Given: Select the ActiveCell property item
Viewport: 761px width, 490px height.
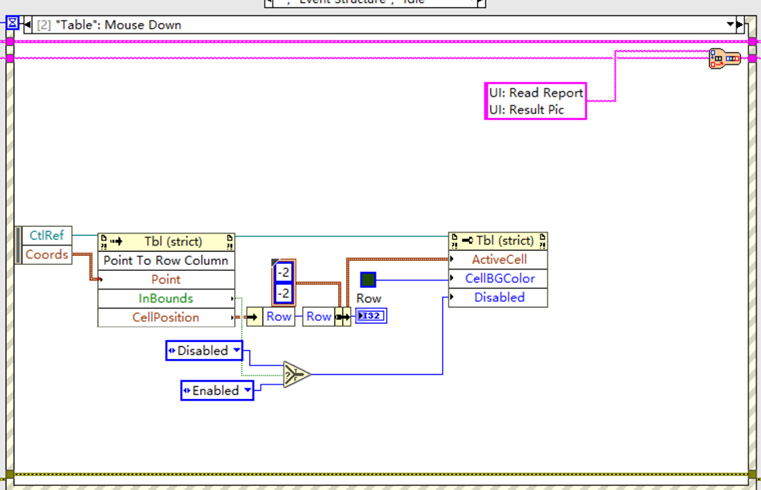Looking at the screenshot, I should (498, 260).
